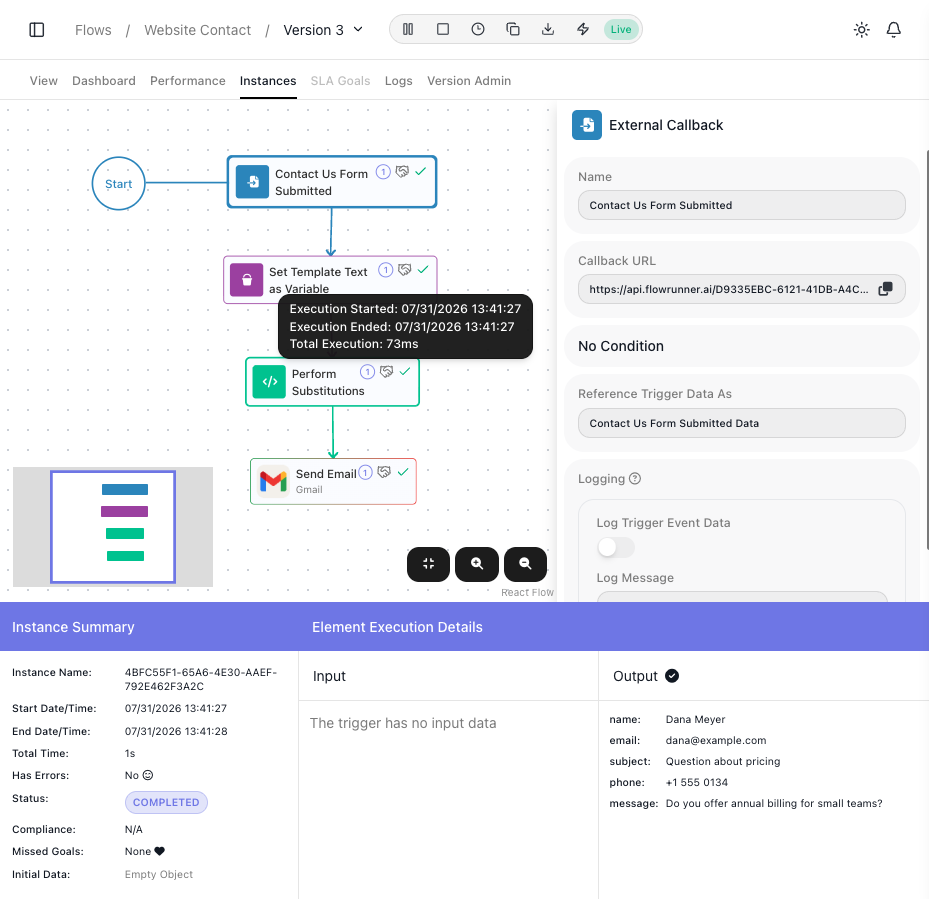
Task: Click Empty Object initial data value
Action: coord(159,874)
